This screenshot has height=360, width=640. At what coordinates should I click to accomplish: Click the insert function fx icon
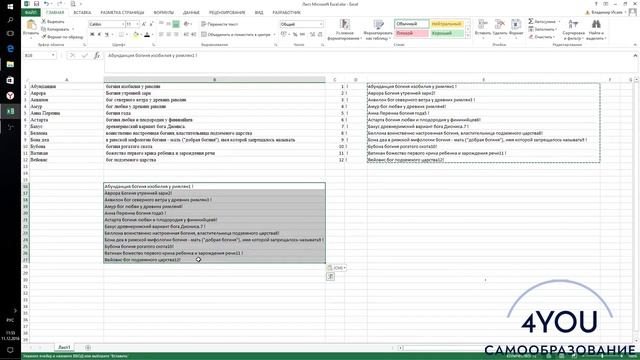[97, 55]
